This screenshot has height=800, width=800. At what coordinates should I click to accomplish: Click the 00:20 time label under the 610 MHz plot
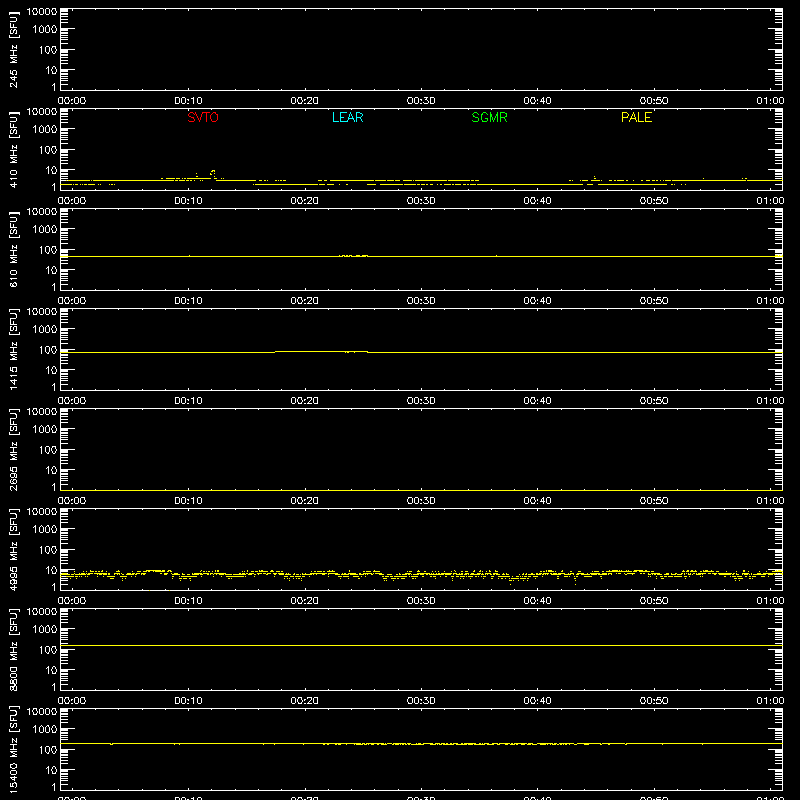(305, 301)
